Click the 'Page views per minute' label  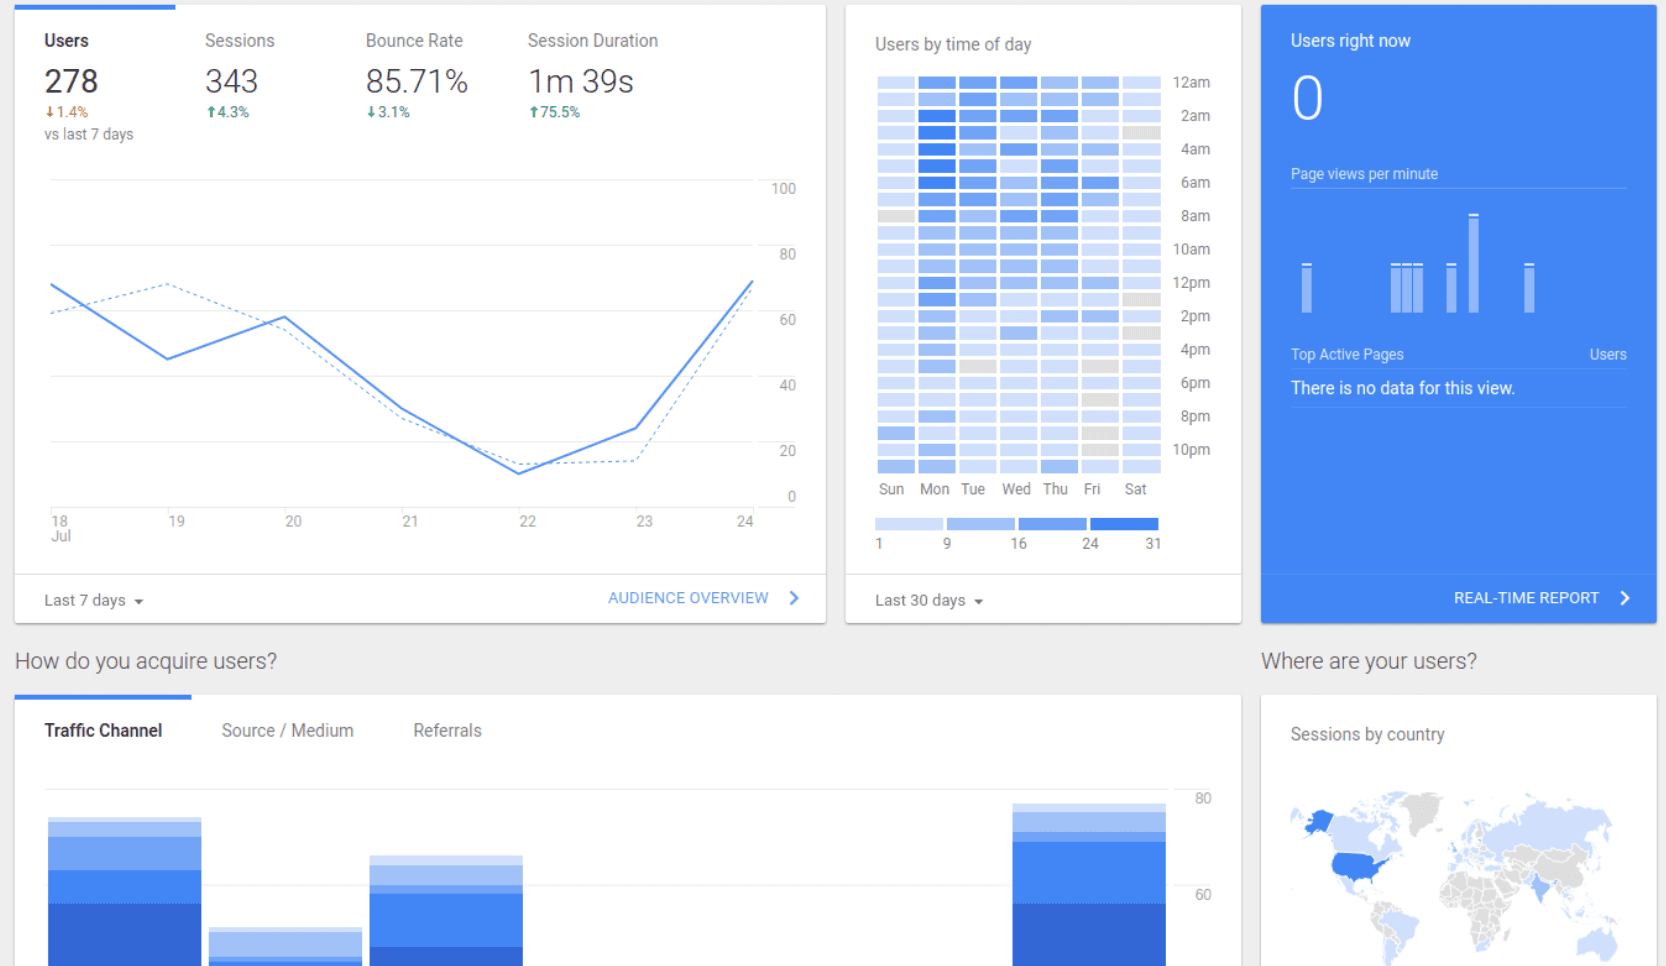[x=1364, y=174]
